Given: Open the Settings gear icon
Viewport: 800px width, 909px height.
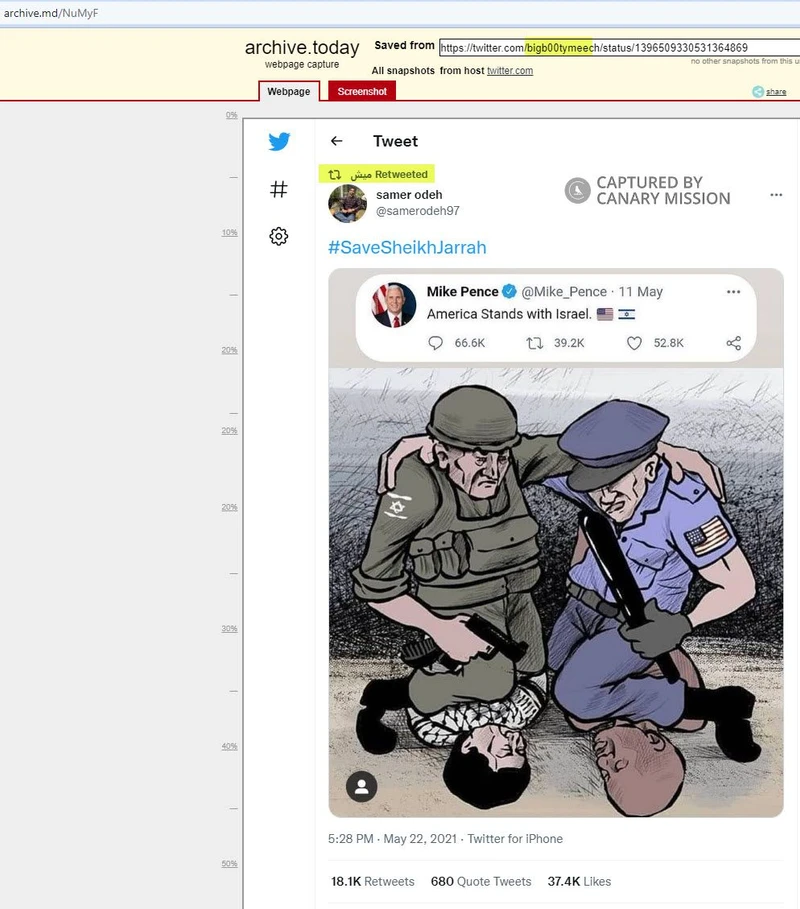Looking at the screenshot, I should [x=279, y=236].
